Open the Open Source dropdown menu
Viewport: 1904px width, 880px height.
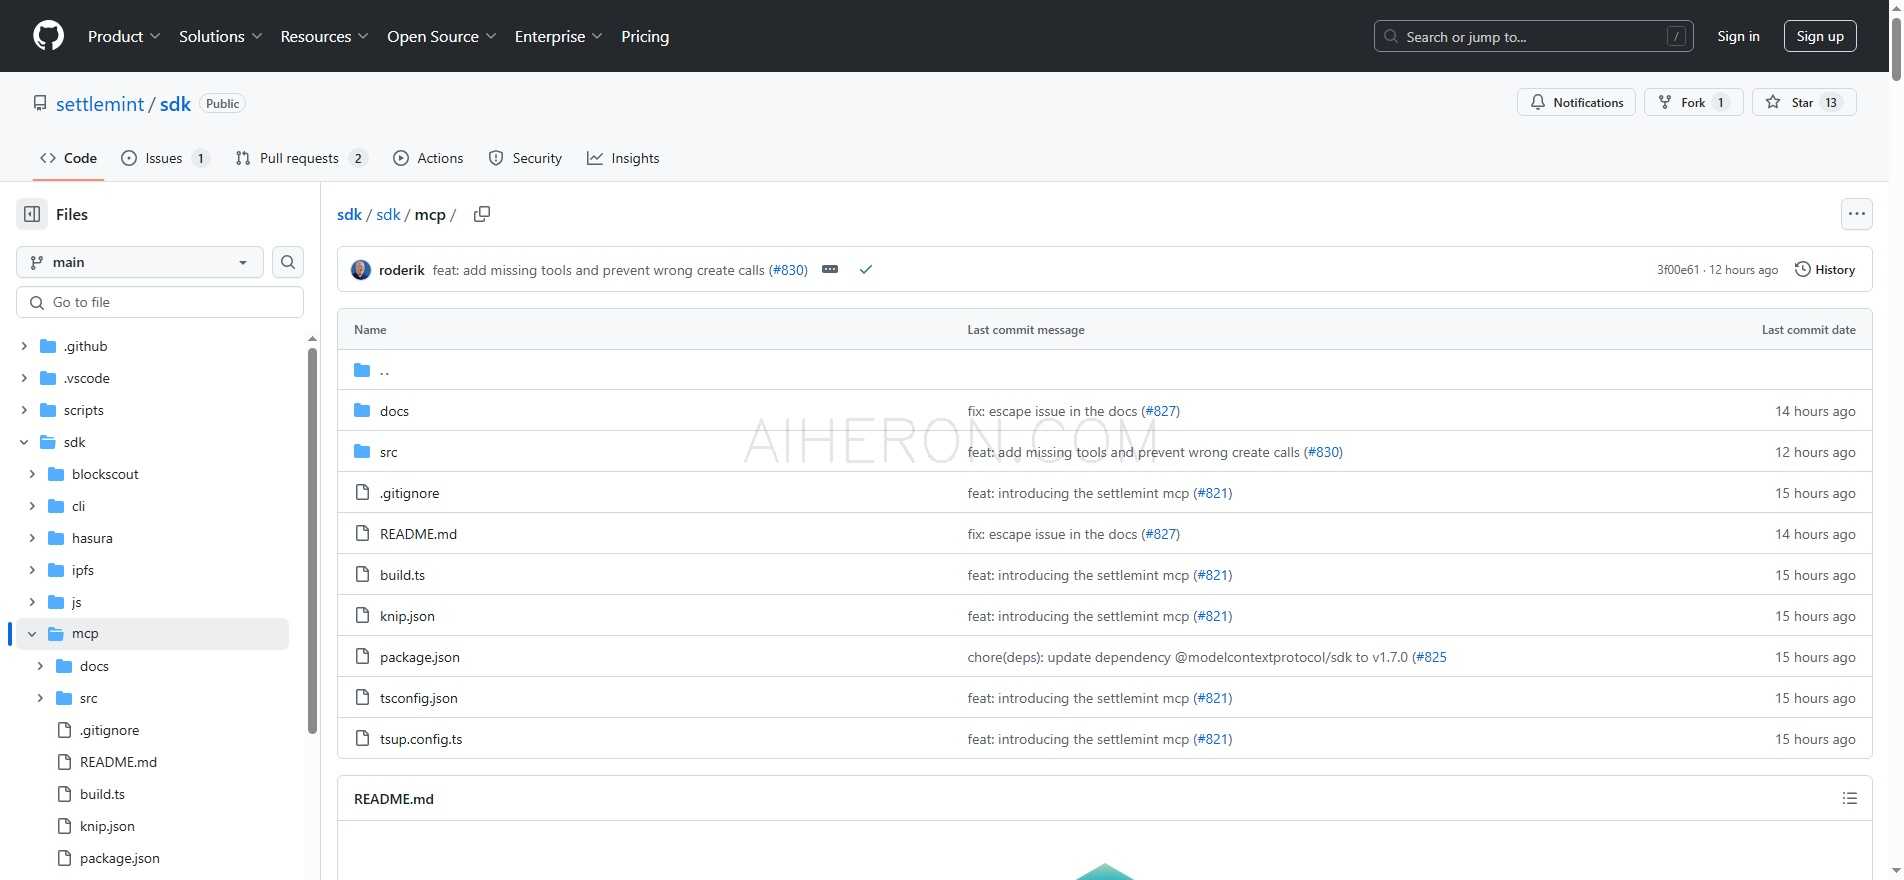[441, 36]
